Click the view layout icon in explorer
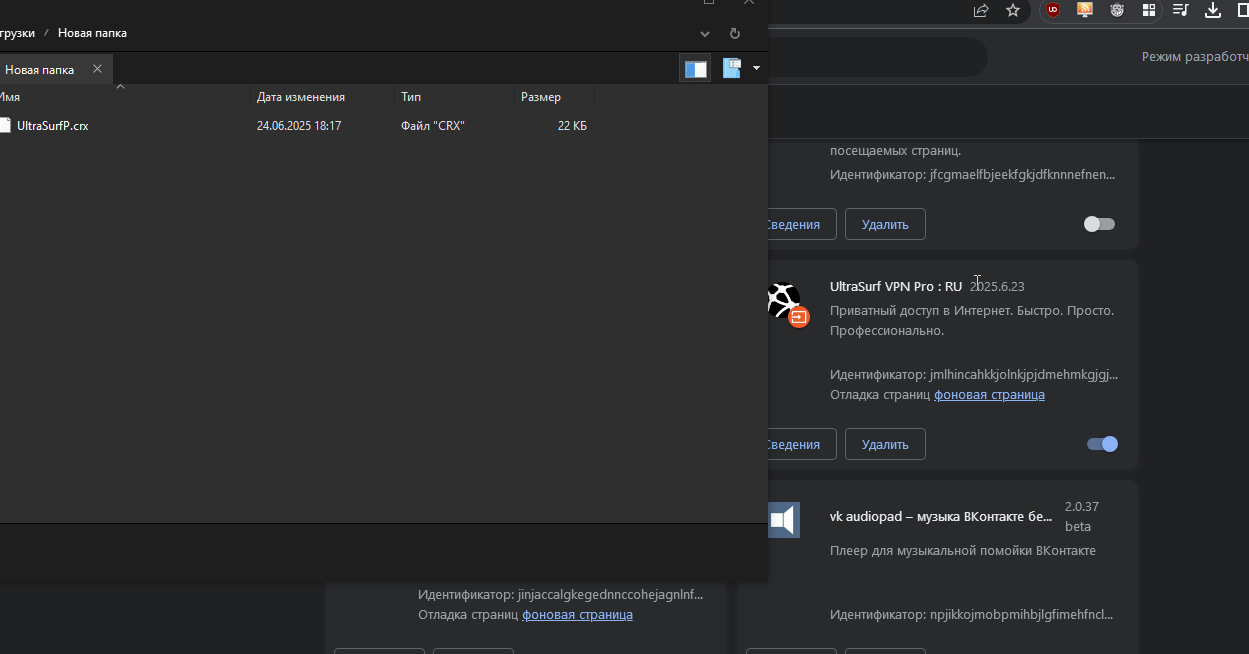This screenshot has width=1249, height=654. pos(732,68)
